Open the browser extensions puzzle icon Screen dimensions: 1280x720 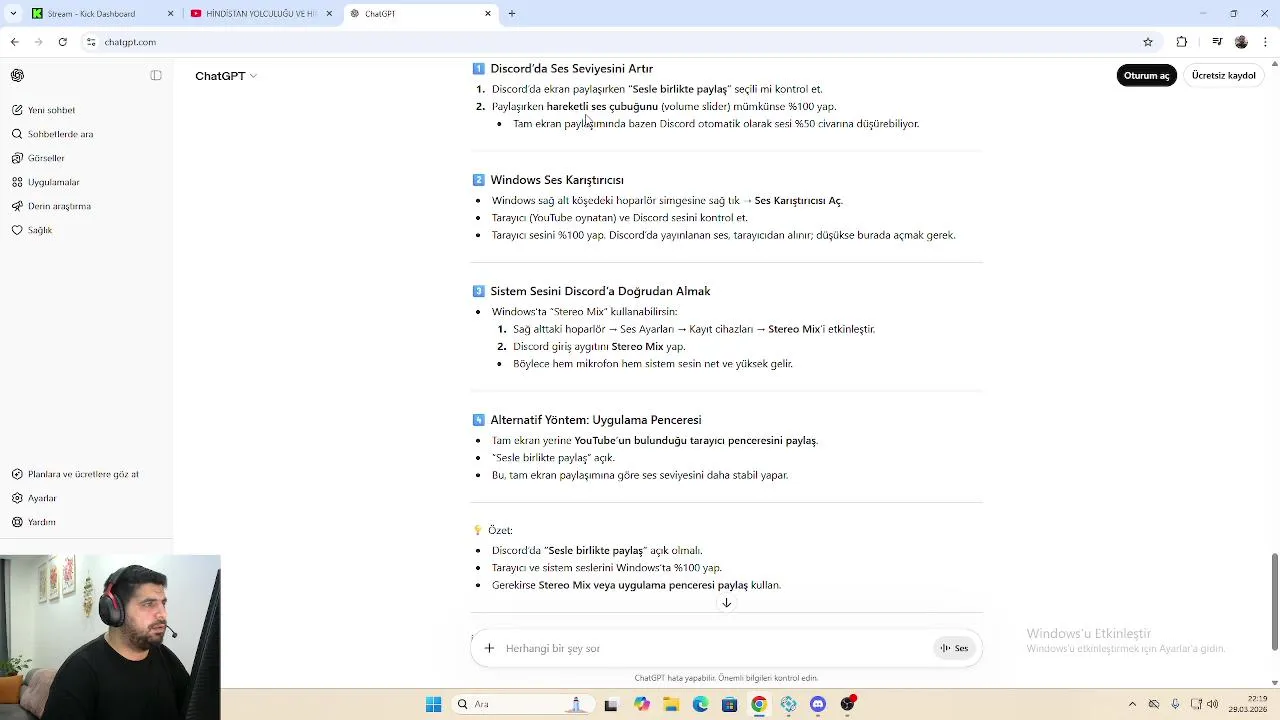click(1182, 42)
